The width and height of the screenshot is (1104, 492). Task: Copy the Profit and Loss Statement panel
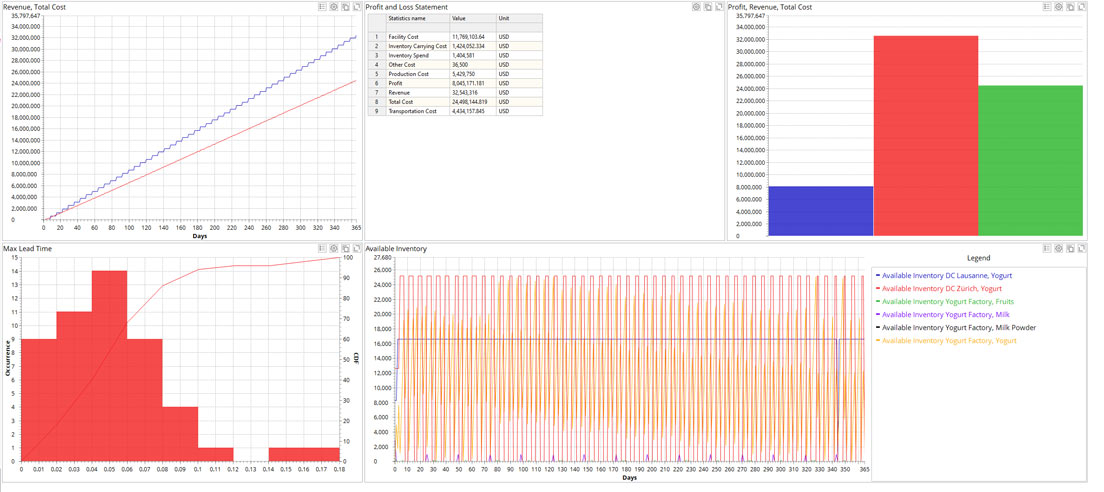pyautogui.click(x=707, y=7)
